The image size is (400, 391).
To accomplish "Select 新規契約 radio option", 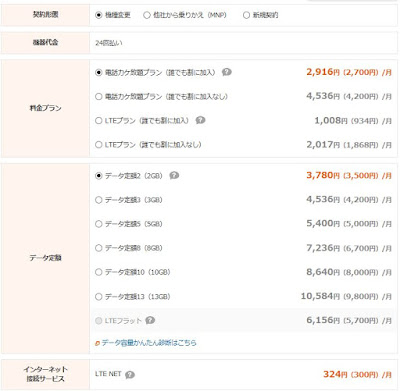I will pyautogui.click(x=246, y=15).
